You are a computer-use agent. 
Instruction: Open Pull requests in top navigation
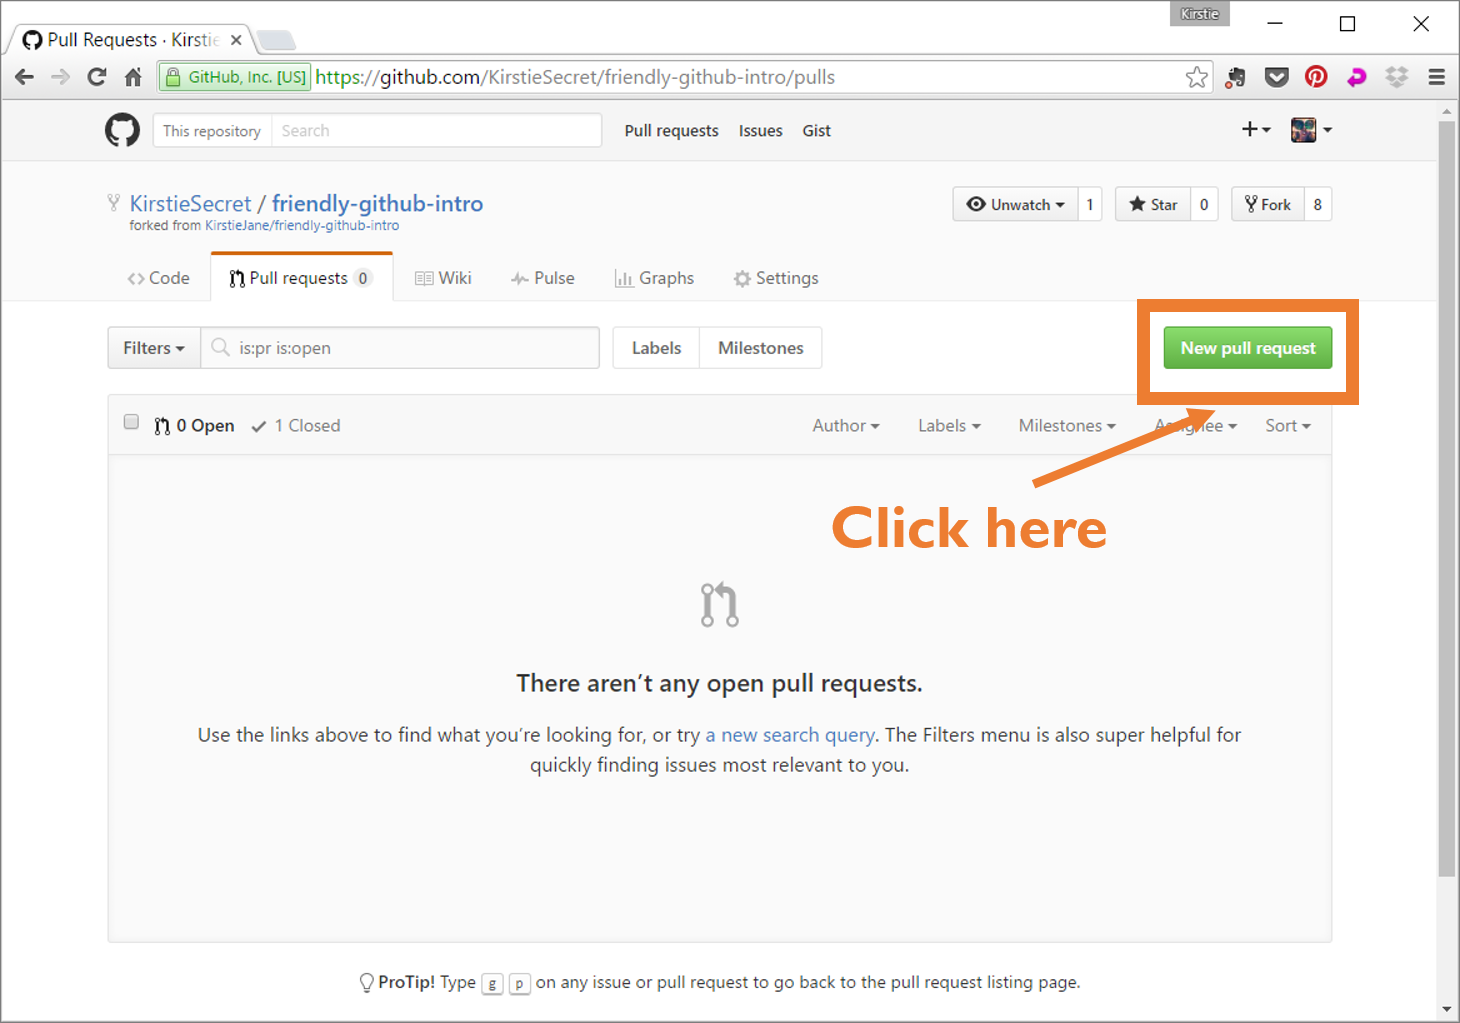coord(671,131)
